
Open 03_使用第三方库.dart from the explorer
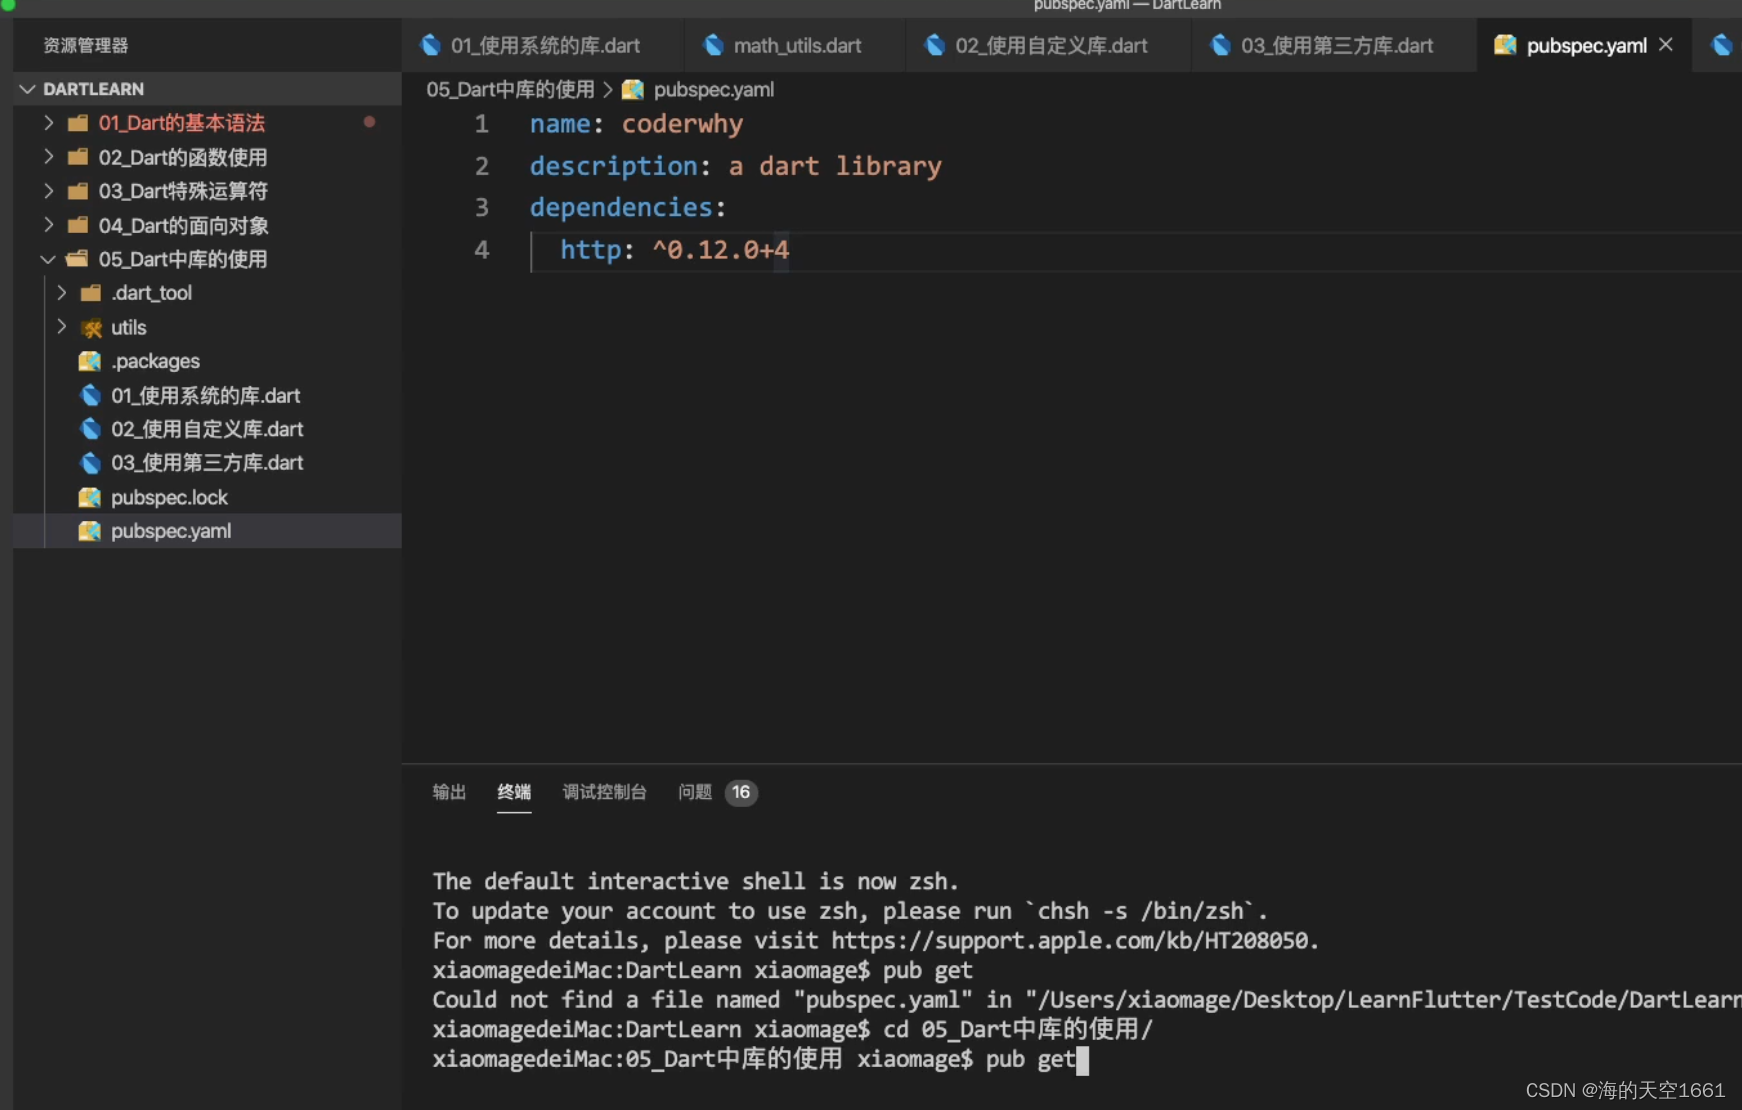click(207, 463)
